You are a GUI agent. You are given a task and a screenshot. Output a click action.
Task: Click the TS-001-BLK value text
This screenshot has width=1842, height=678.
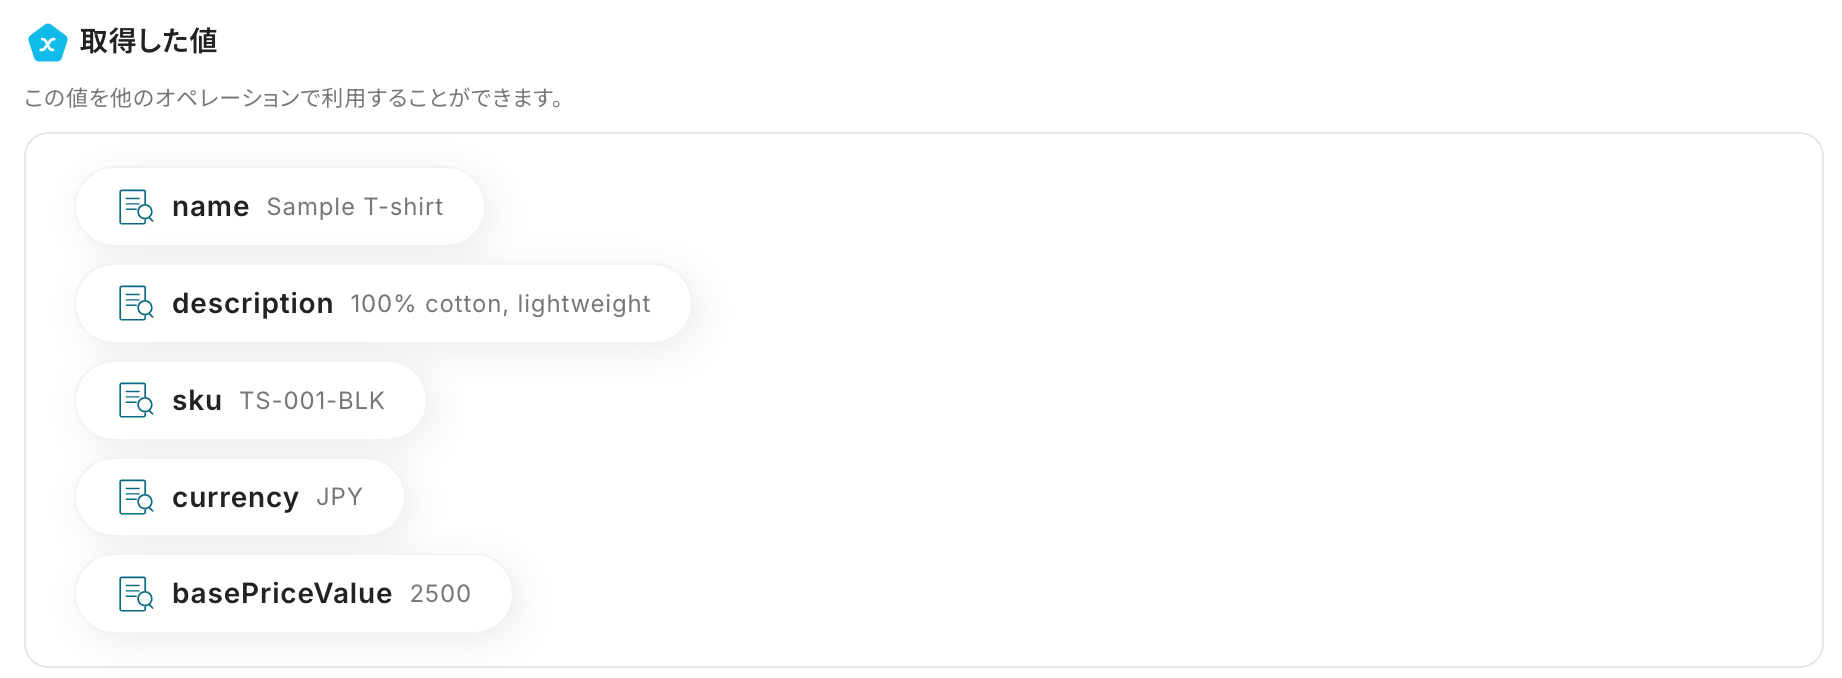[312, 401]
